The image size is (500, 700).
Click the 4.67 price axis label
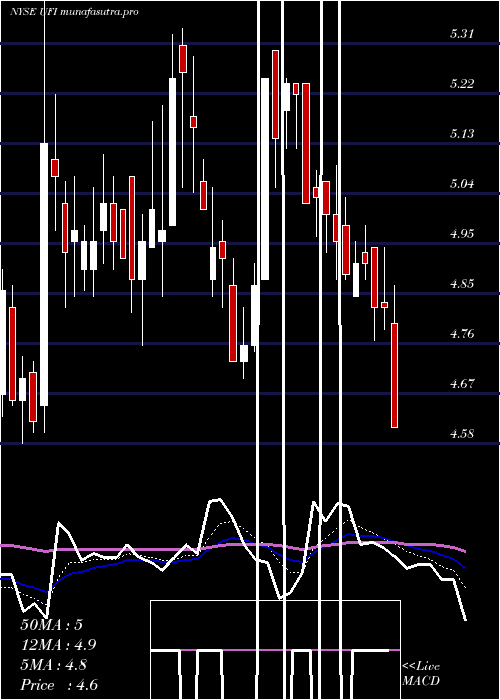462,384
